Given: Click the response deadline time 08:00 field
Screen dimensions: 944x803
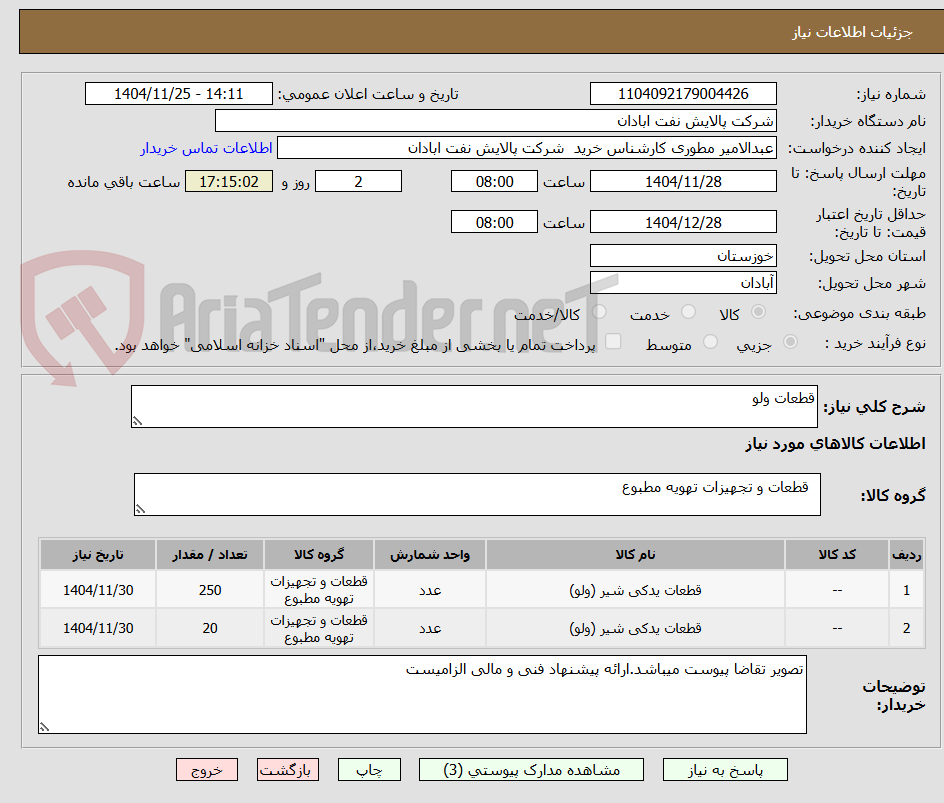Looking at the screenshot, I should (x=494, y=181).
